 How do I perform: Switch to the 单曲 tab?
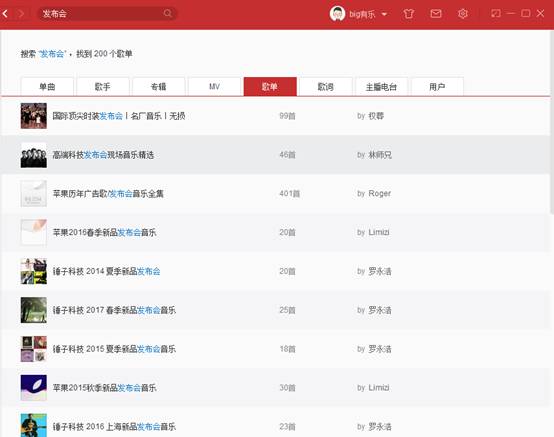(x=47, y=87)
